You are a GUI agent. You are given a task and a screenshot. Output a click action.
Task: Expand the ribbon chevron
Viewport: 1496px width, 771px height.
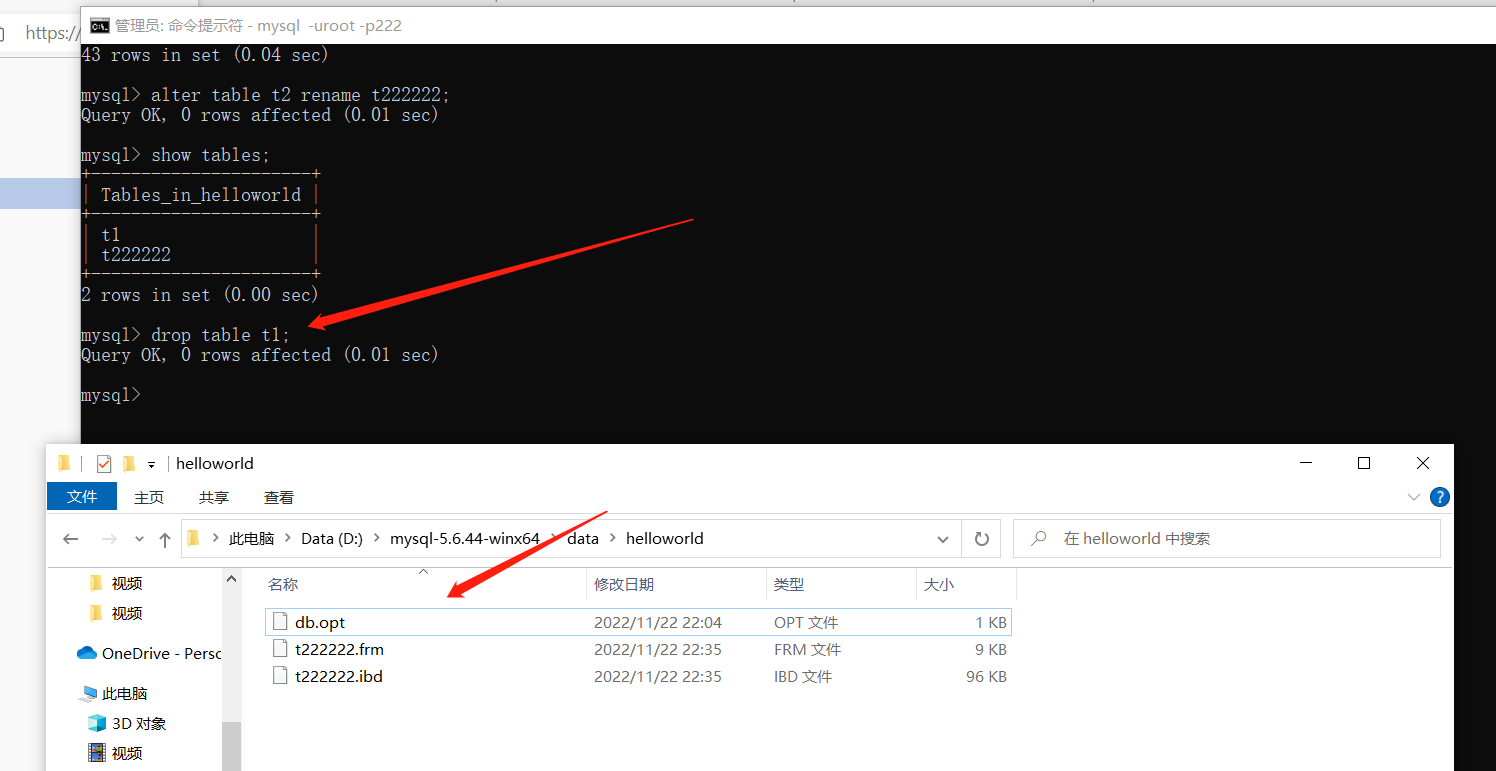pyautogui.click(x=1414, y=497)
